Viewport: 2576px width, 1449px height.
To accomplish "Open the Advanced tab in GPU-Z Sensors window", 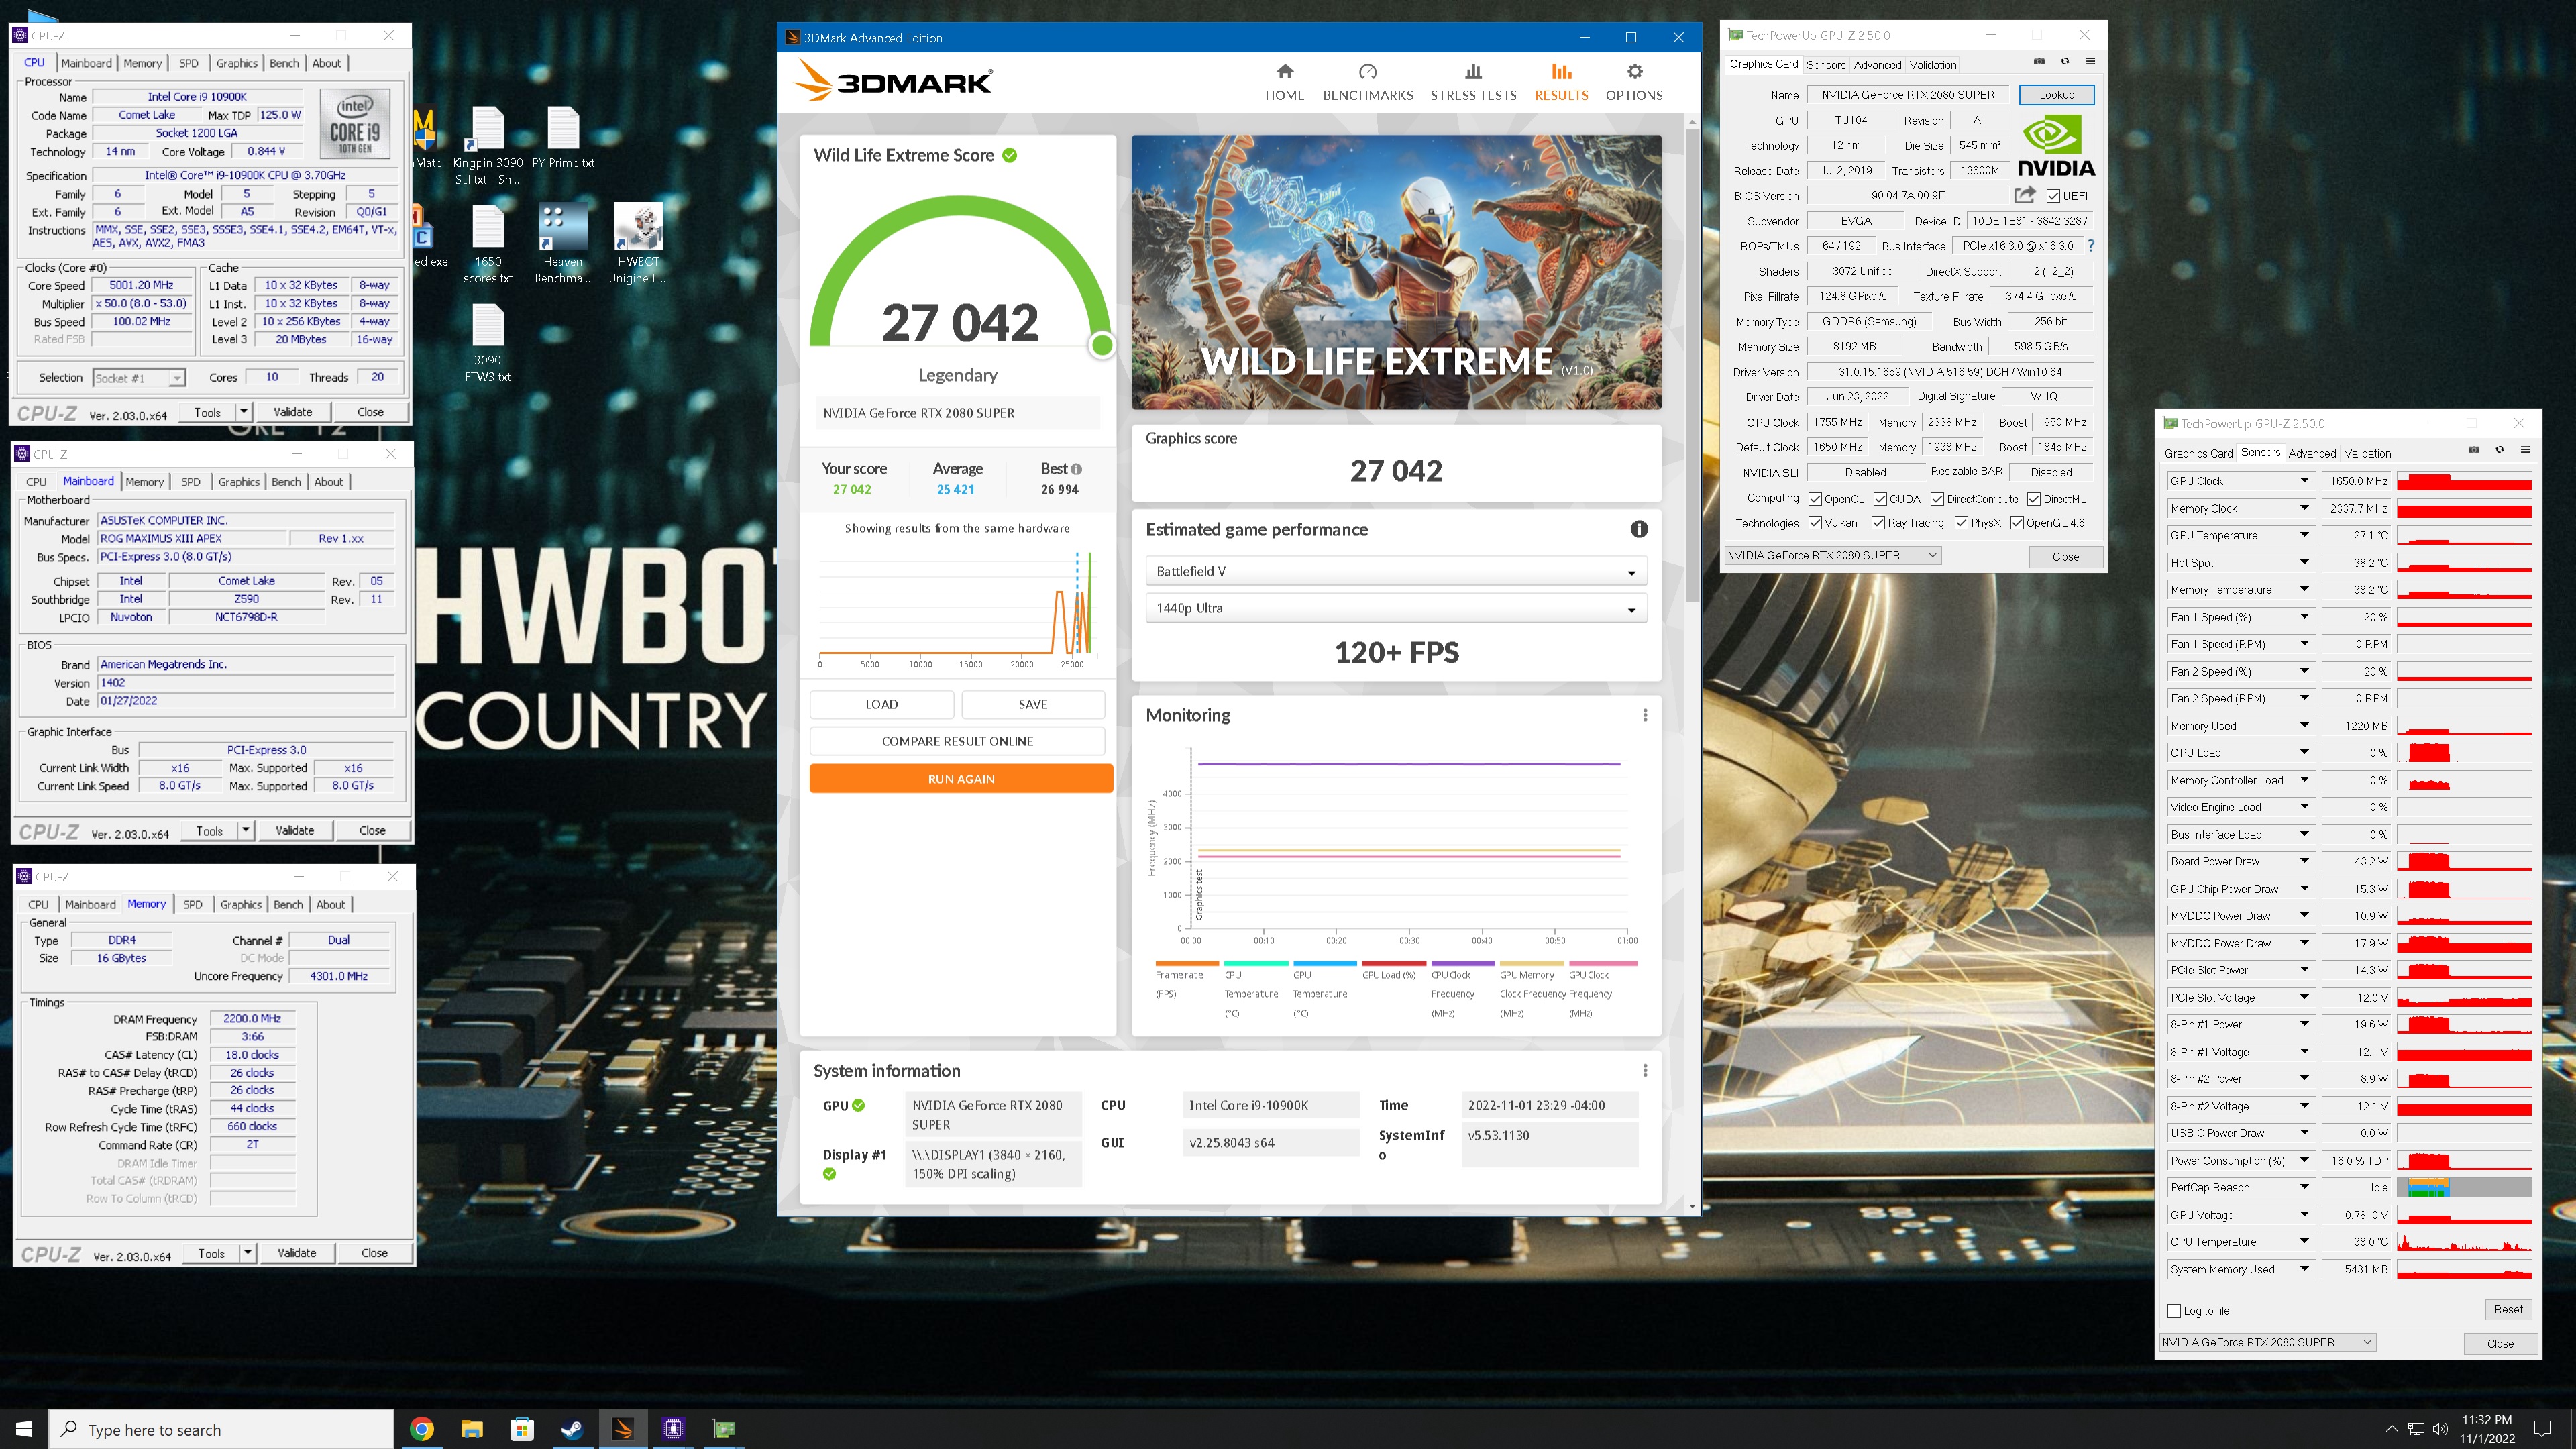I will pos(2312,453).
